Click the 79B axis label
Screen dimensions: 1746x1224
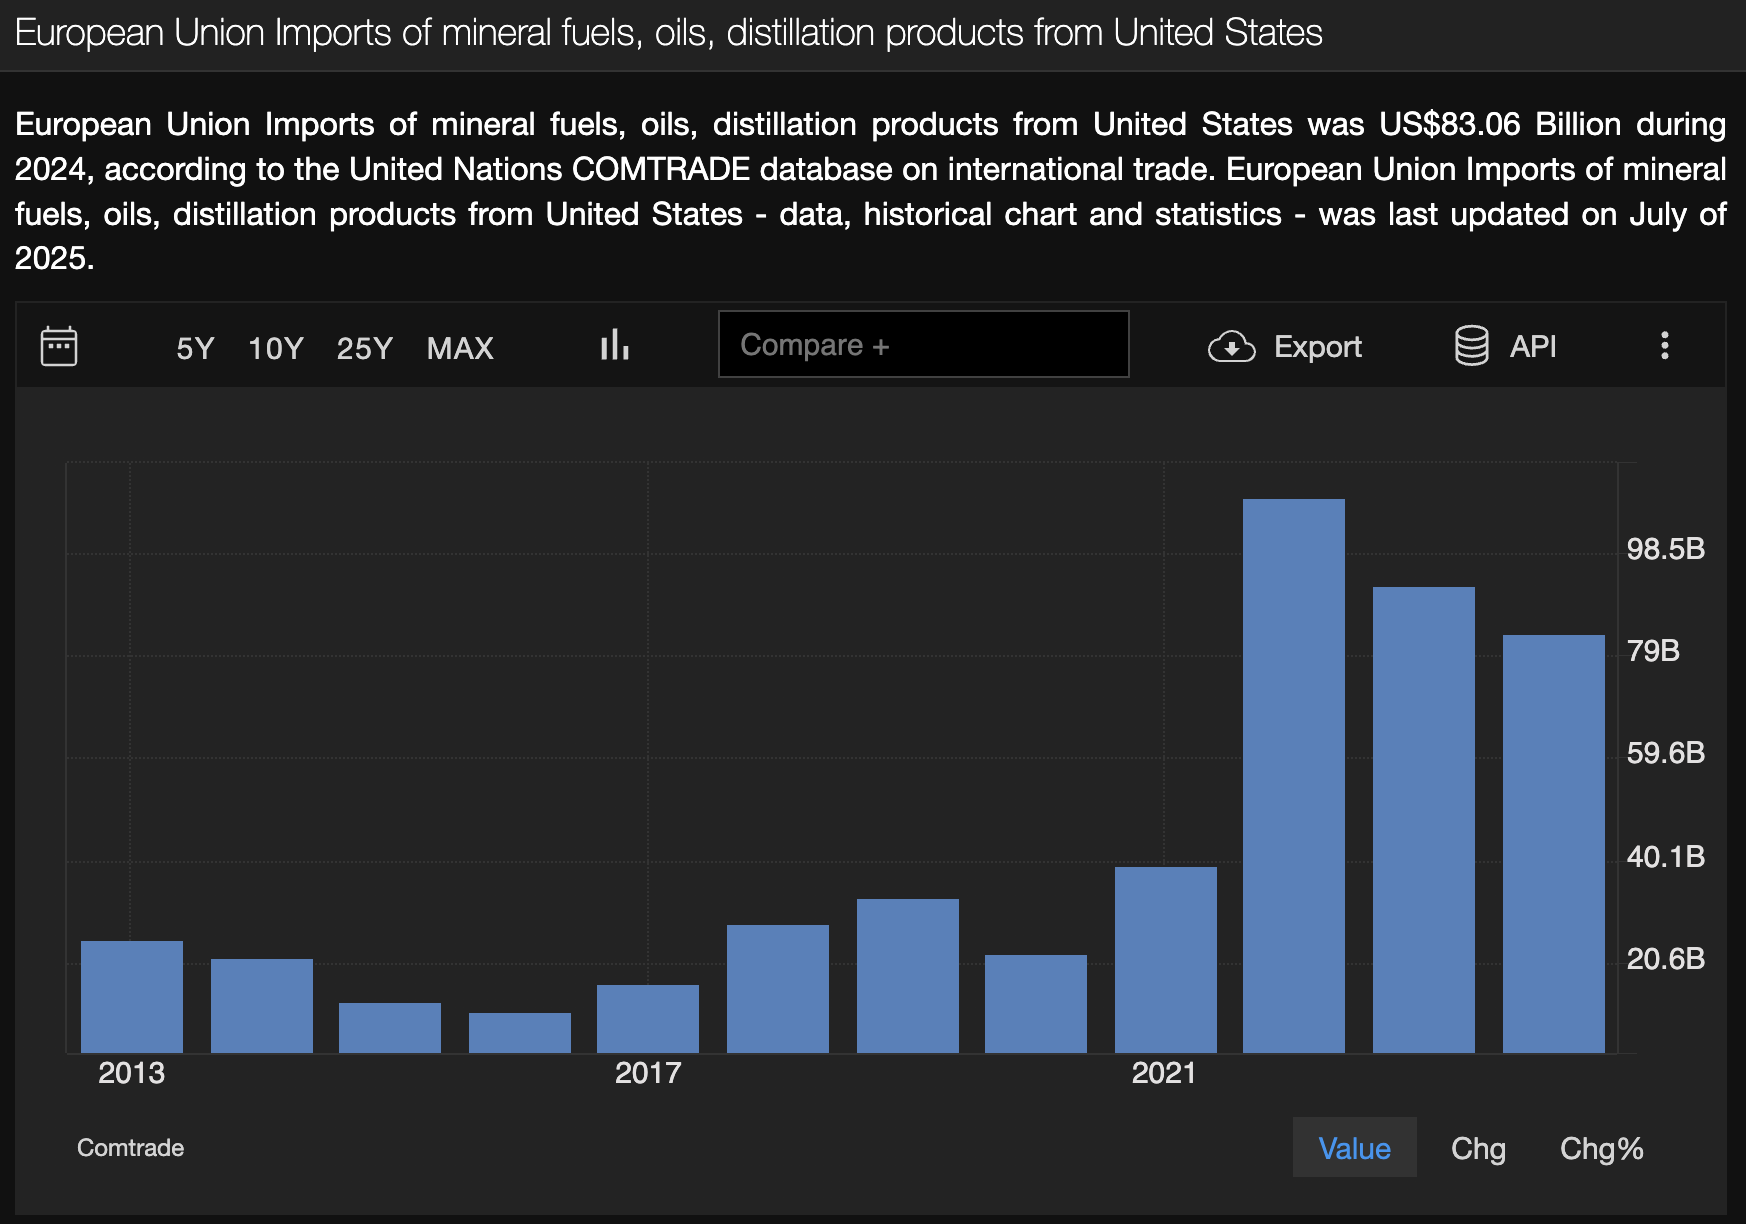point(1654,651)
